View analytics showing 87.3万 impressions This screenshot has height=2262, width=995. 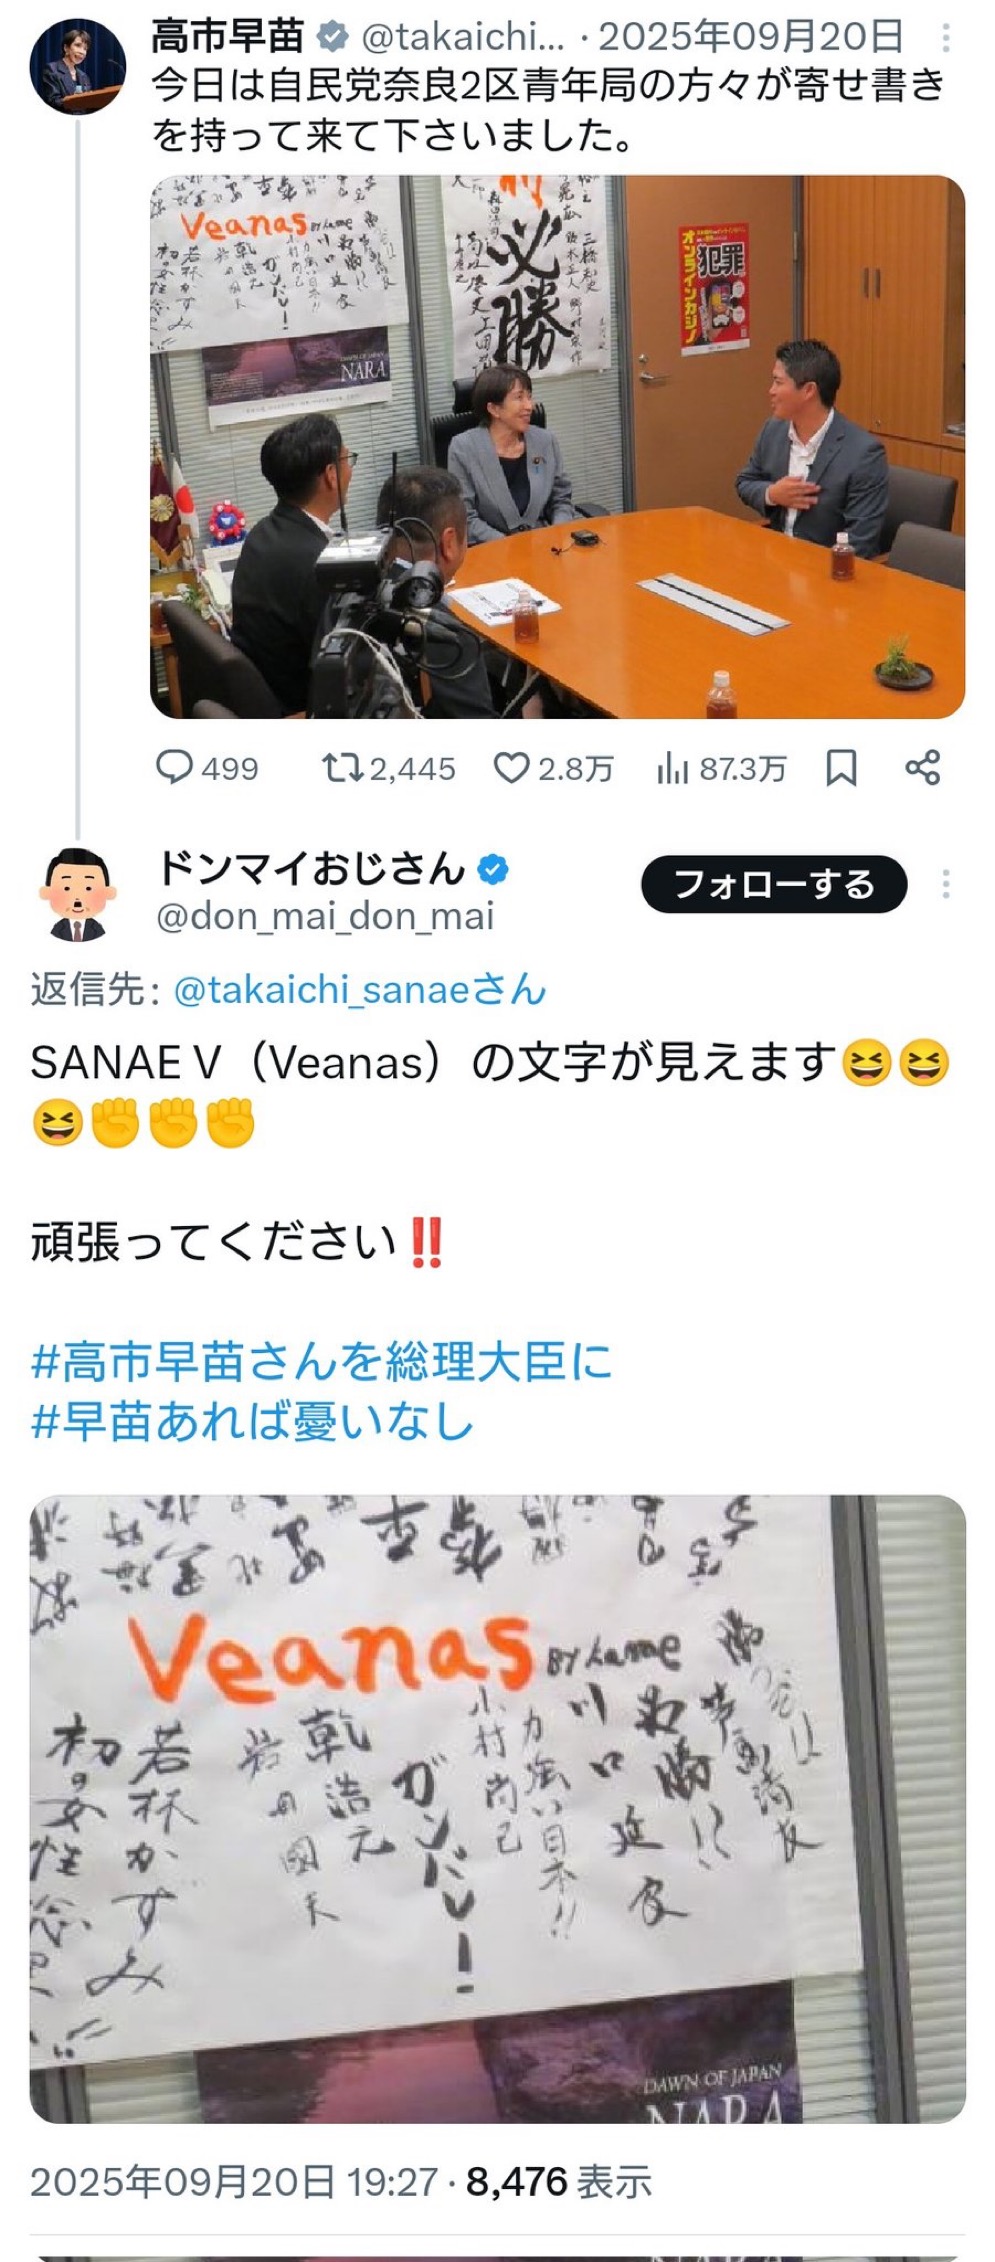721,768
